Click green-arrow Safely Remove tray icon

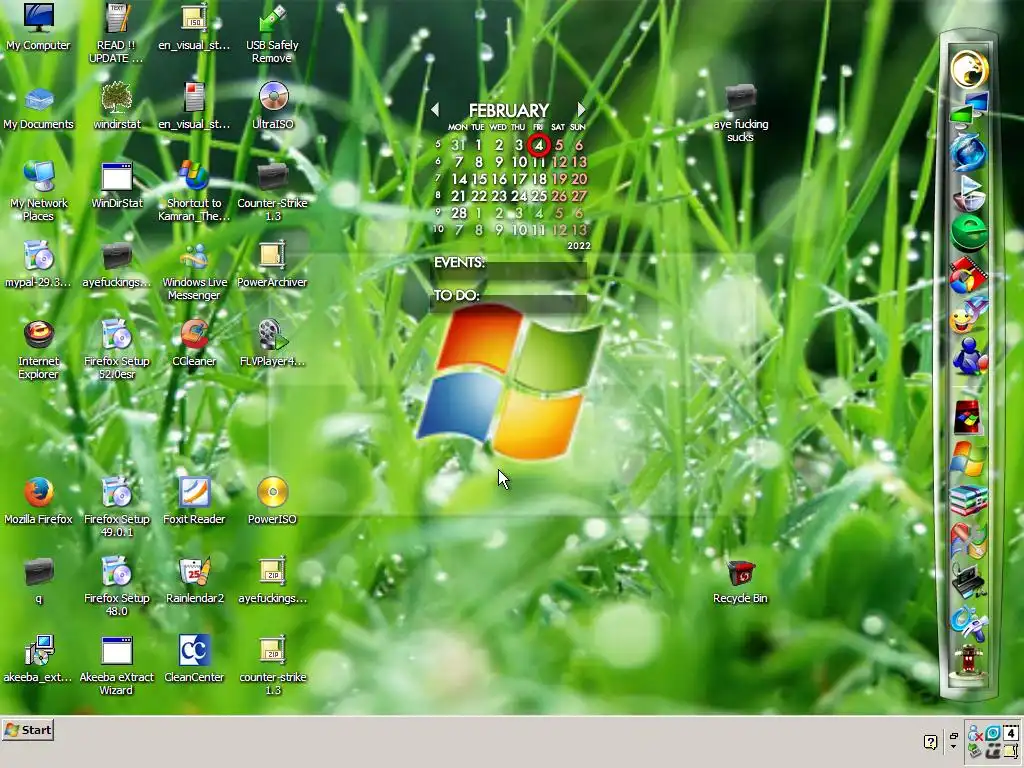coord(974,751)
